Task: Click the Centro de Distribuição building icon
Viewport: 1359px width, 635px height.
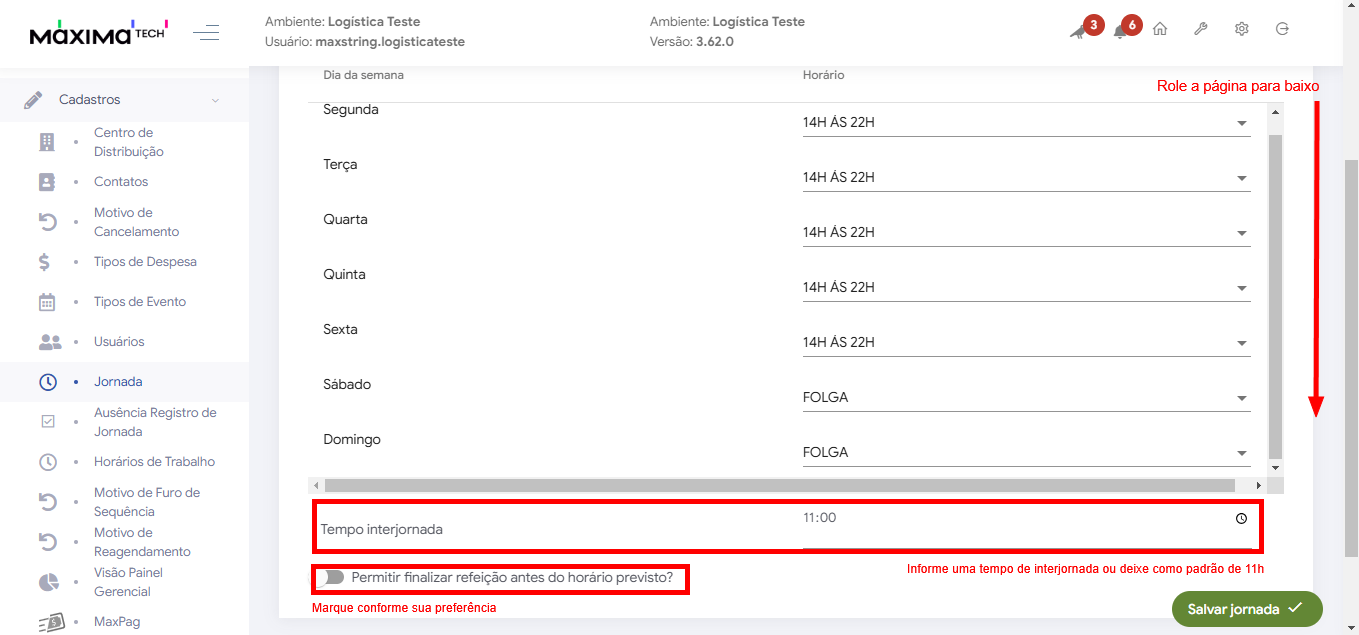Action: pyautogui.click(x=47, y=142)
